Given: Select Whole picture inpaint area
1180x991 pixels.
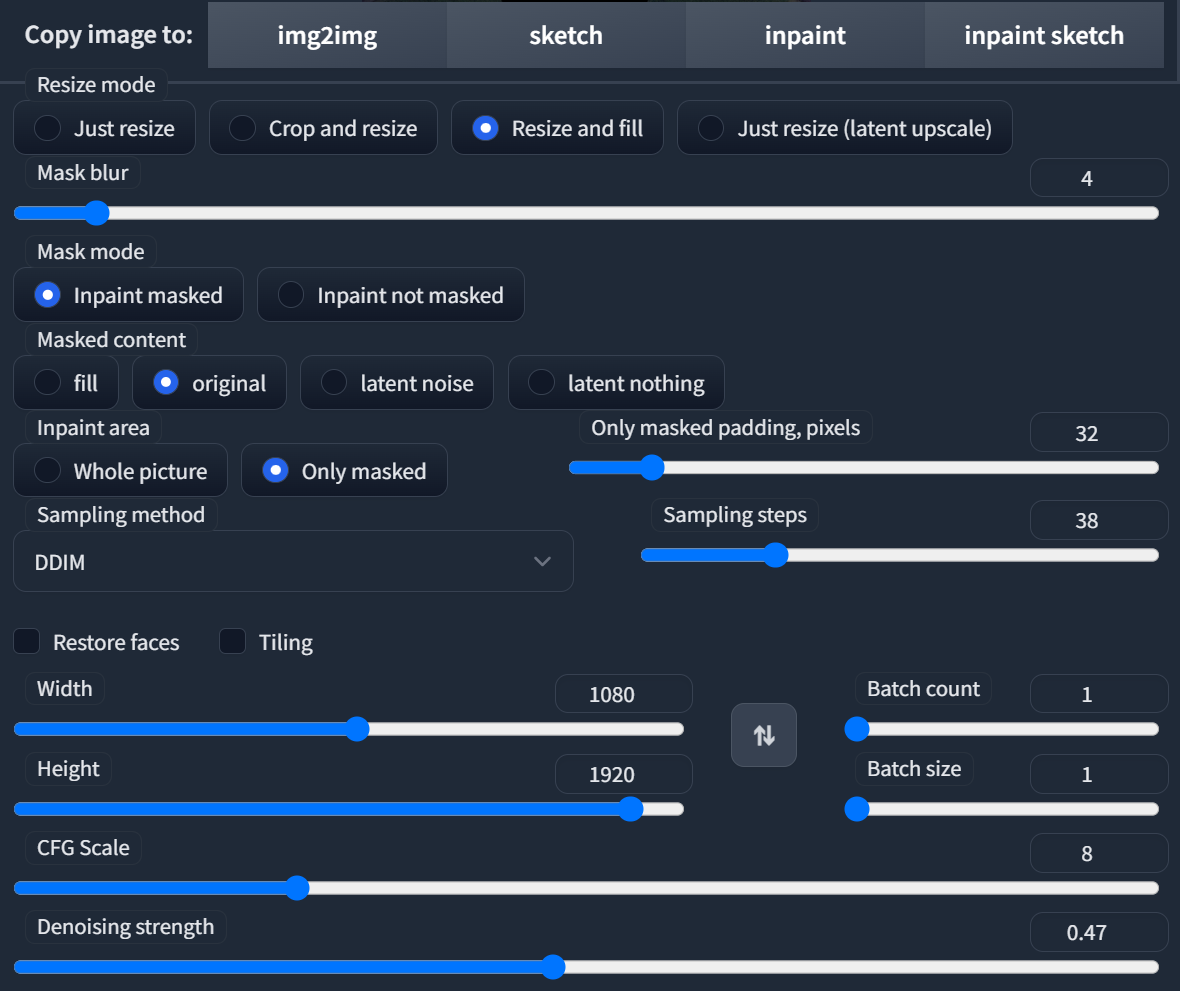Looking at the screenshot, I should pyautogui.click(x=120, y=470).
